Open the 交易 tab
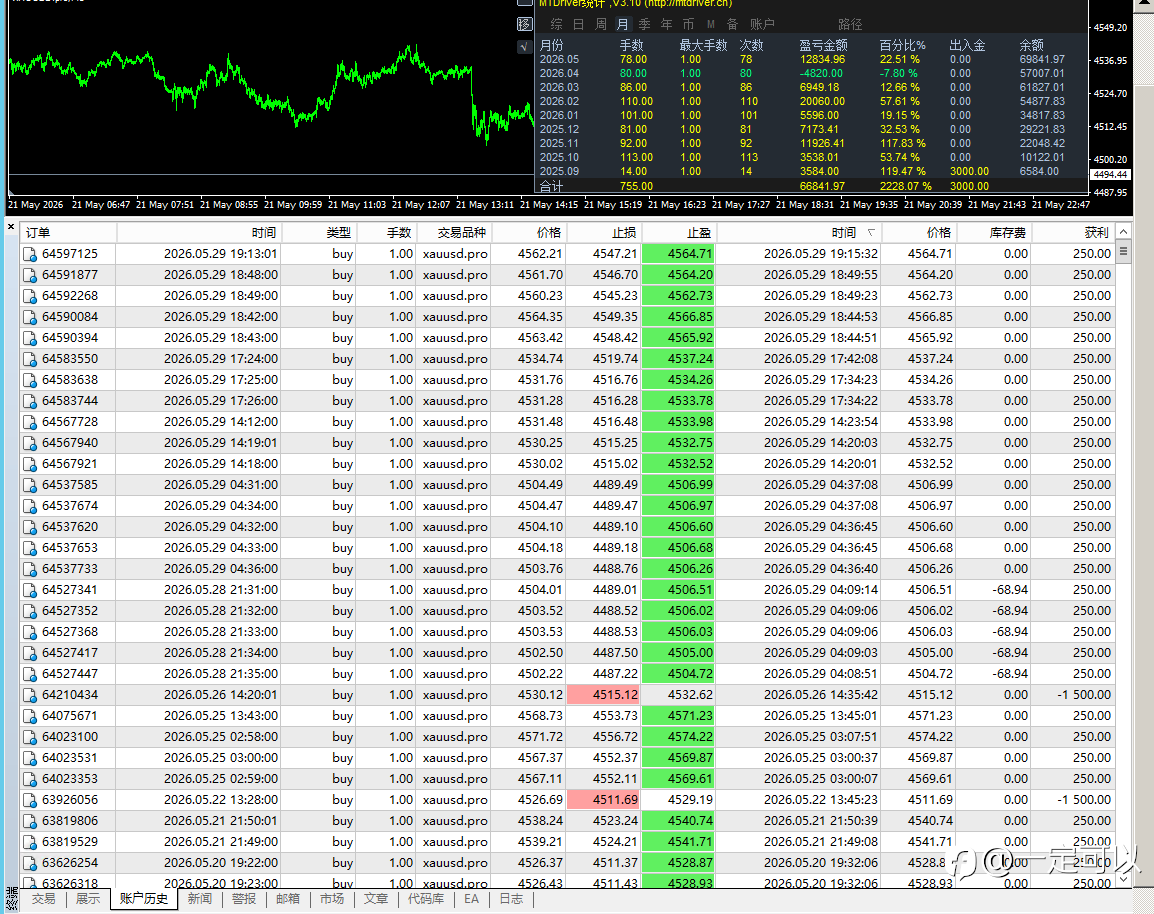Screen dimensions: 1154x914 43,899
